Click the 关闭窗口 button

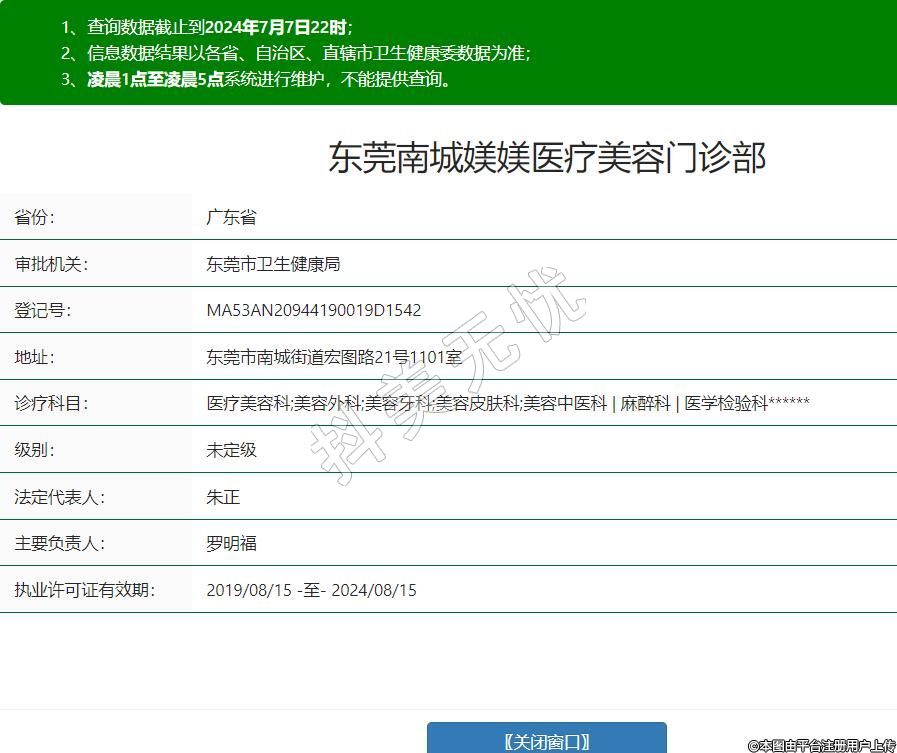[546, 740]
